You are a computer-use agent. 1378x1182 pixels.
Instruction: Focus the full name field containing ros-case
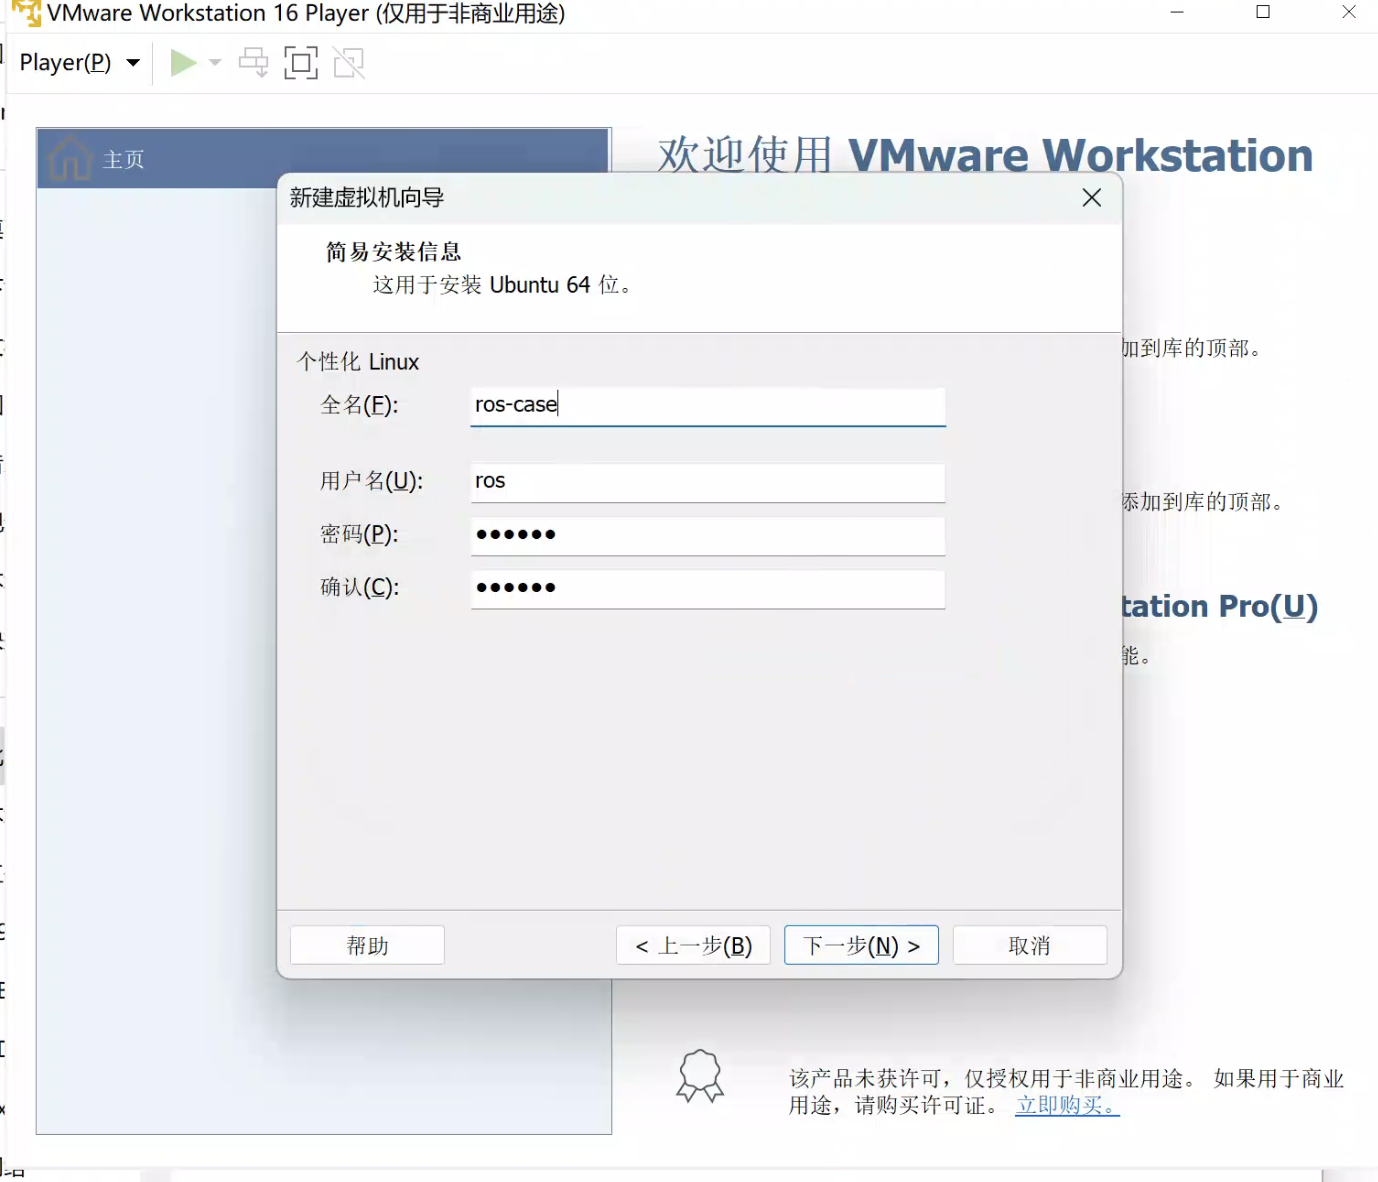point(708,406)
